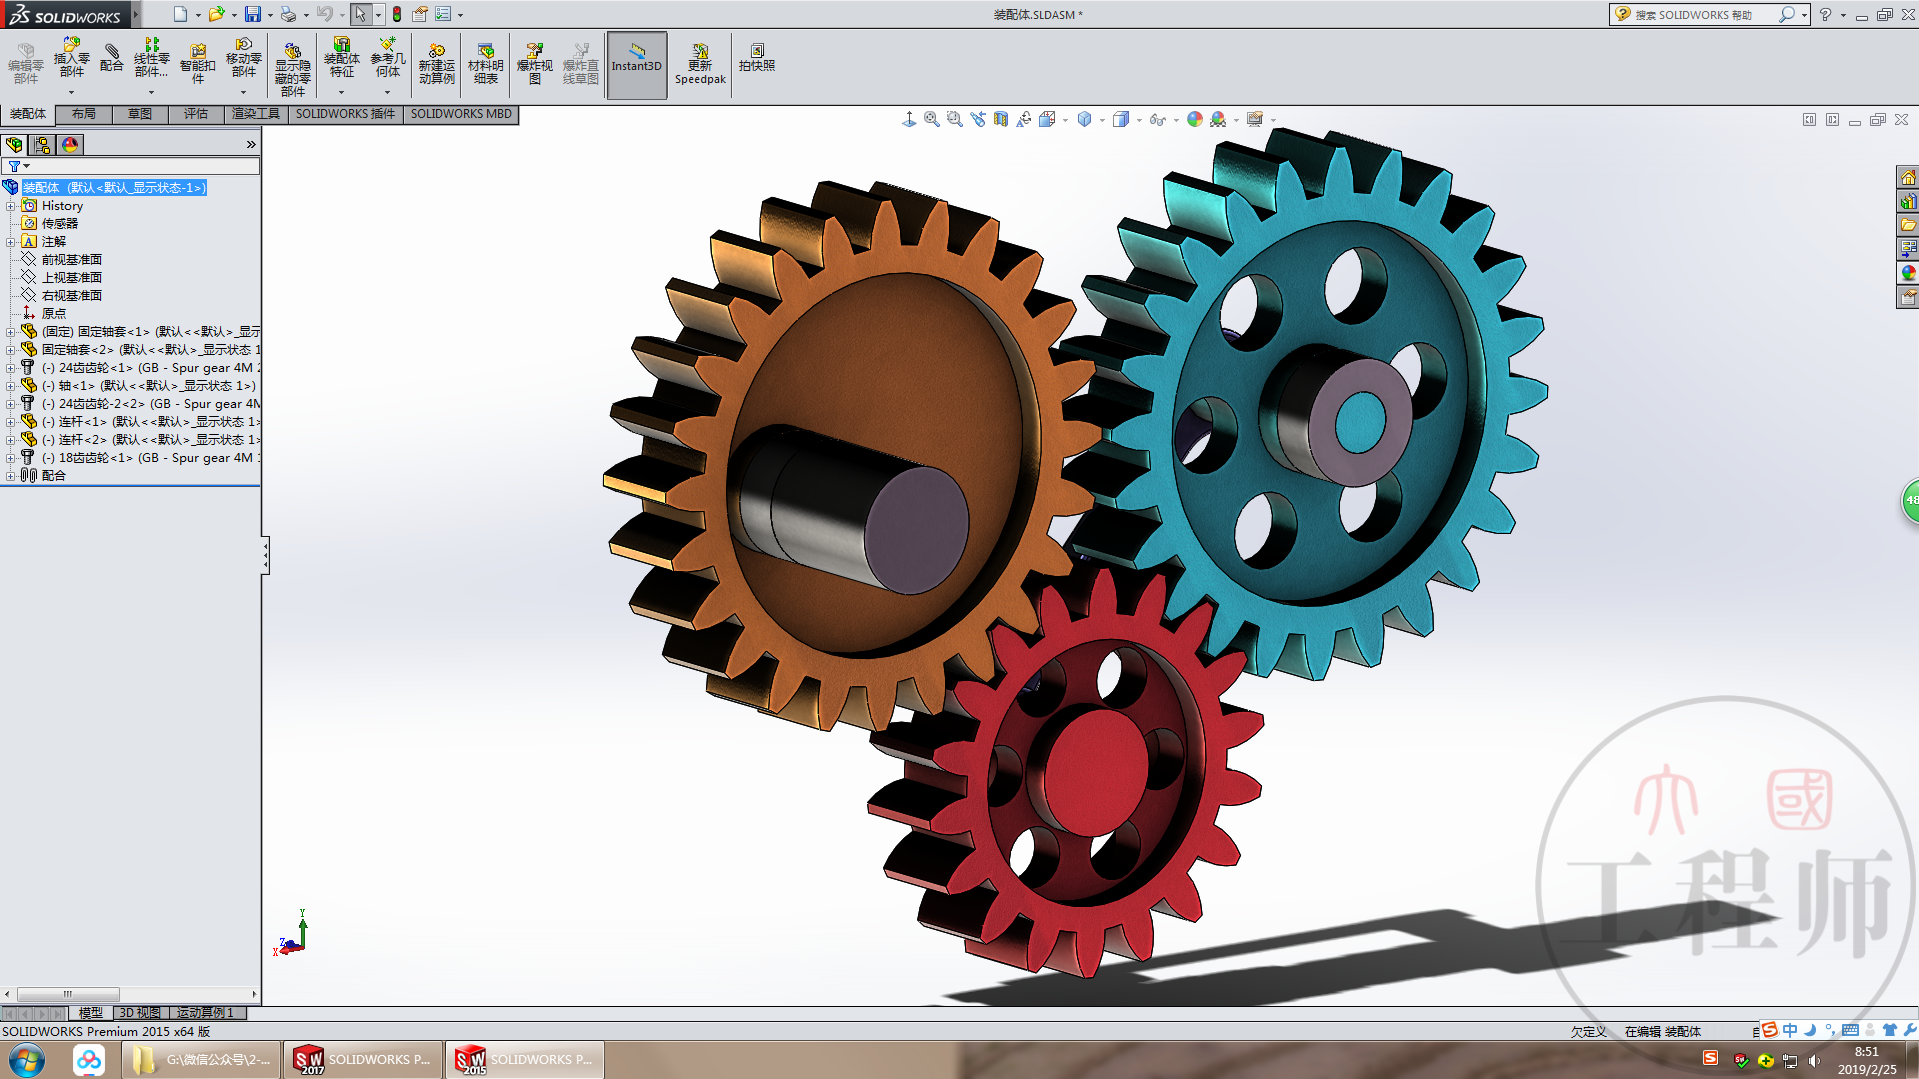Click the Rebuild traffic light icon
This screenshot has width=1919, height=1079.
[397, 14]
